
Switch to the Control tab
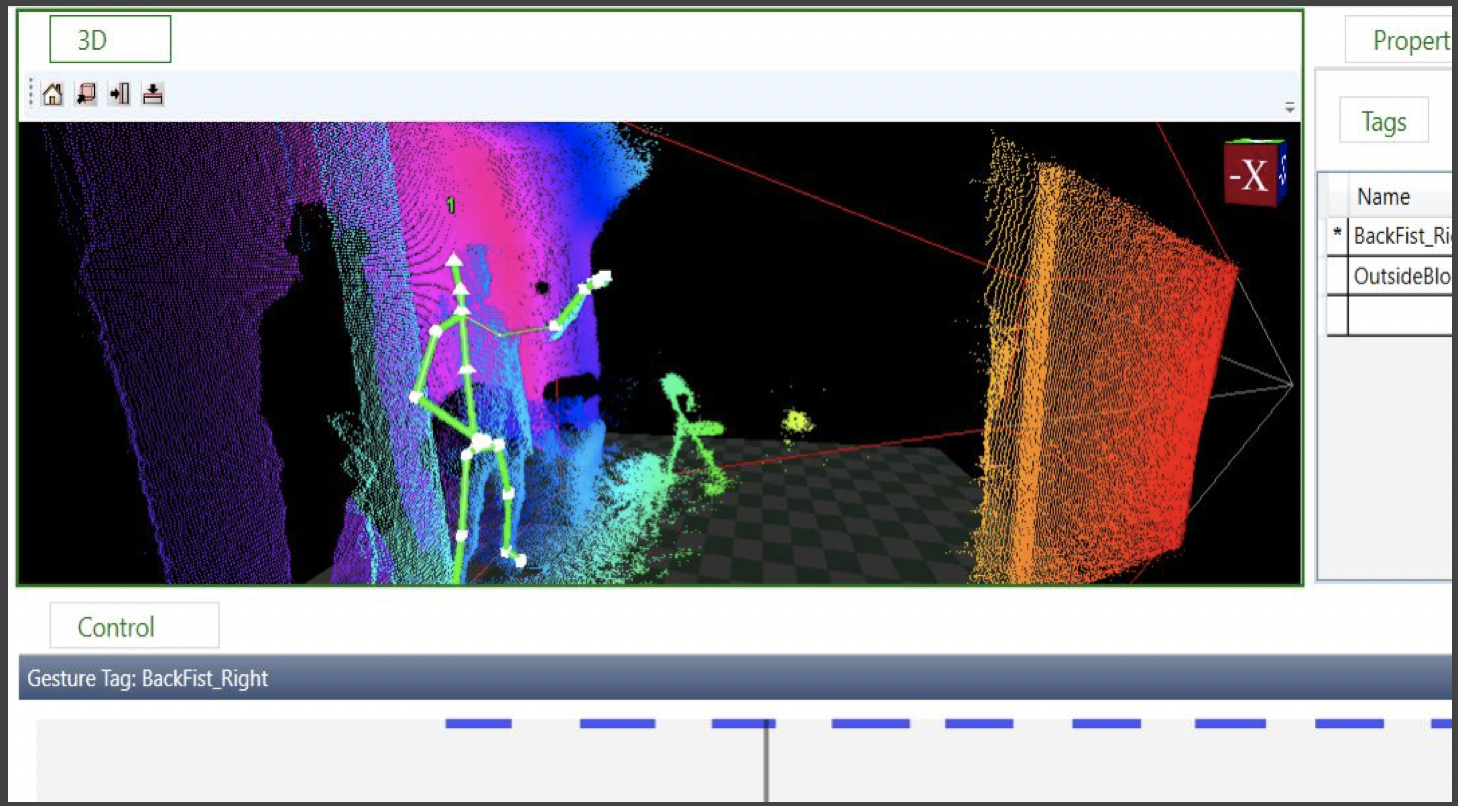click(134, 627)
